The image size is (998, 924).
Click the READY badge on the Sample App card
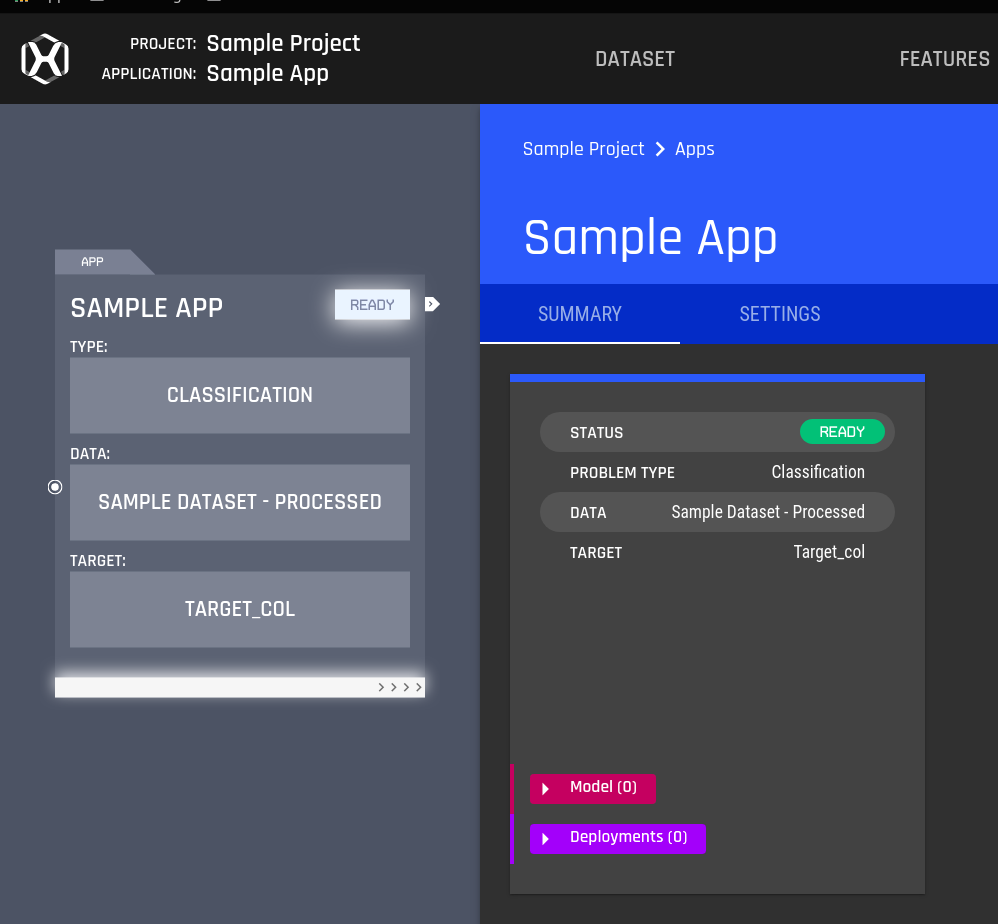click(x=372, y=304)
